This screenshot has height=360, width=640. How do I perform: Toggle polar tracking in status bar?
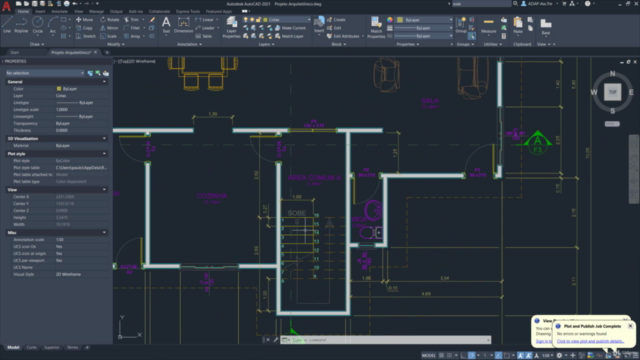pos(471,356)
